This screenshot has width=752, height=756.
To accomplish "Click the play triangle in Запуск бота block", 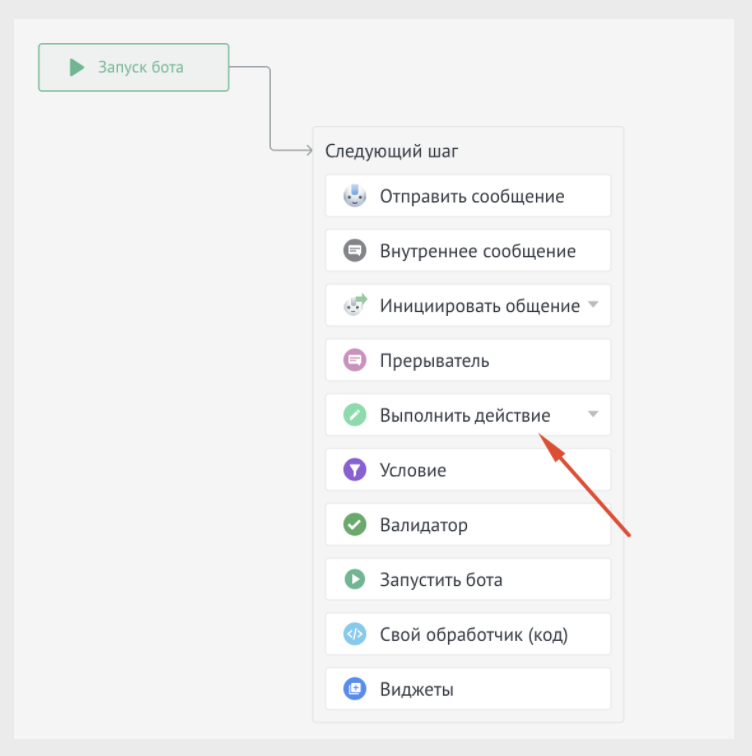I will 77,68.
